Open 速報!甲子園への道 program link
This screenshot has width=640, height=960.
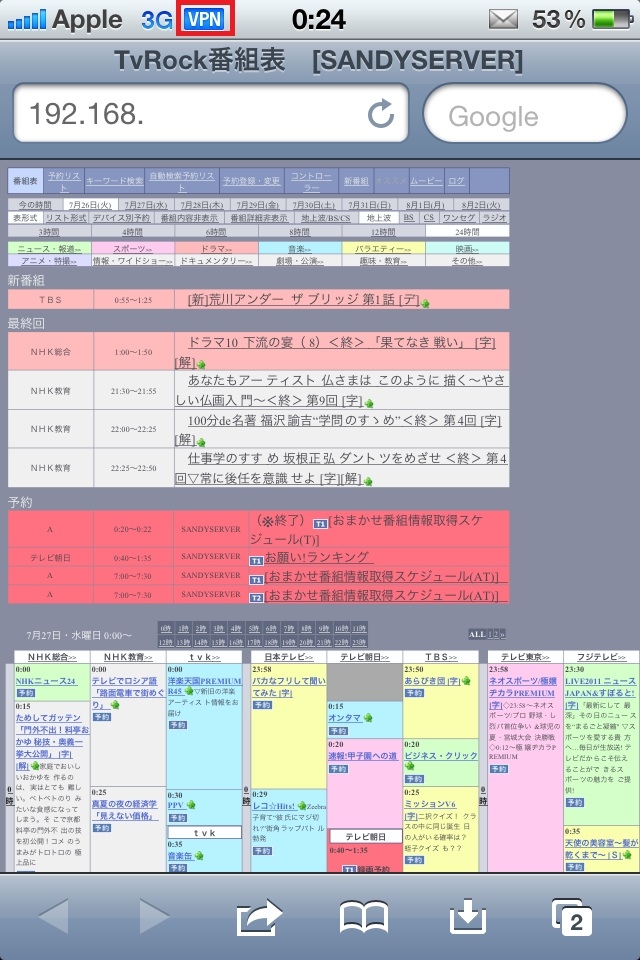(363, 756)
